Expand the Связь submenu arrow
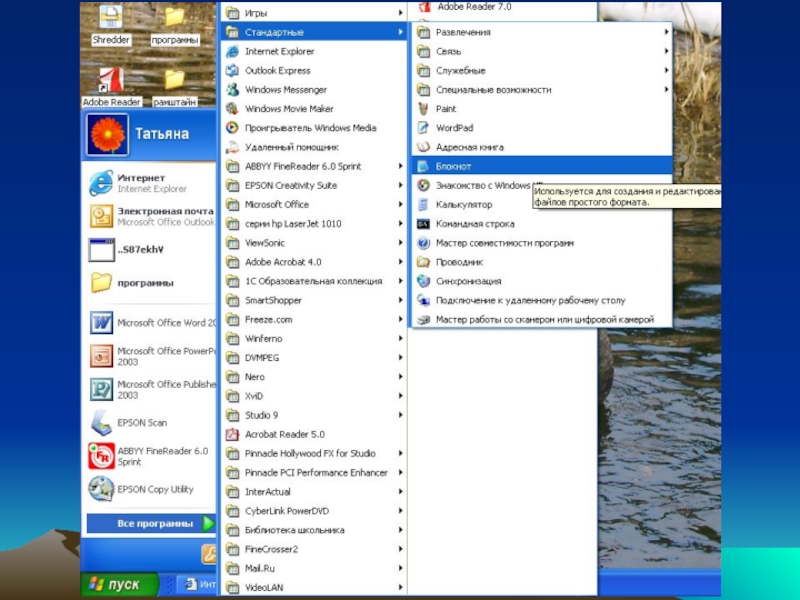Image resolution: width=800 pixels, height=600 pixels. click(666, 52)
